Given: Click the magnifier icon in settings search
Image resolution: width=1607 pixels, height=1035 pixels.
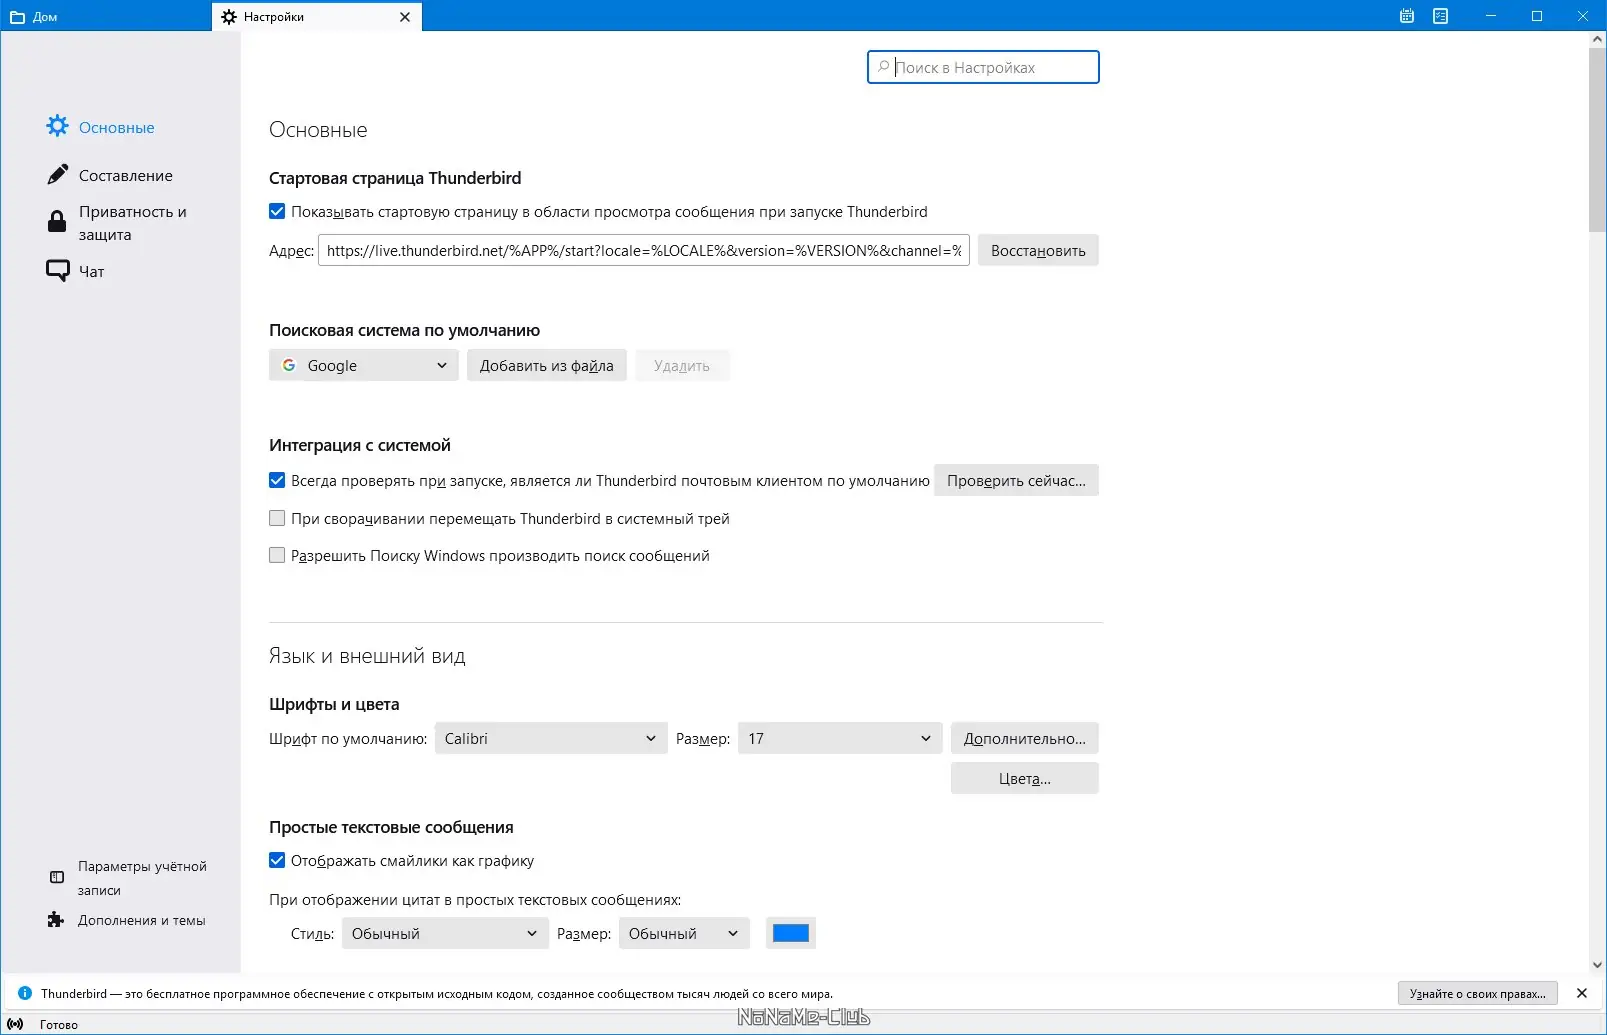Looking at the screenshot, I should [883, 67].
